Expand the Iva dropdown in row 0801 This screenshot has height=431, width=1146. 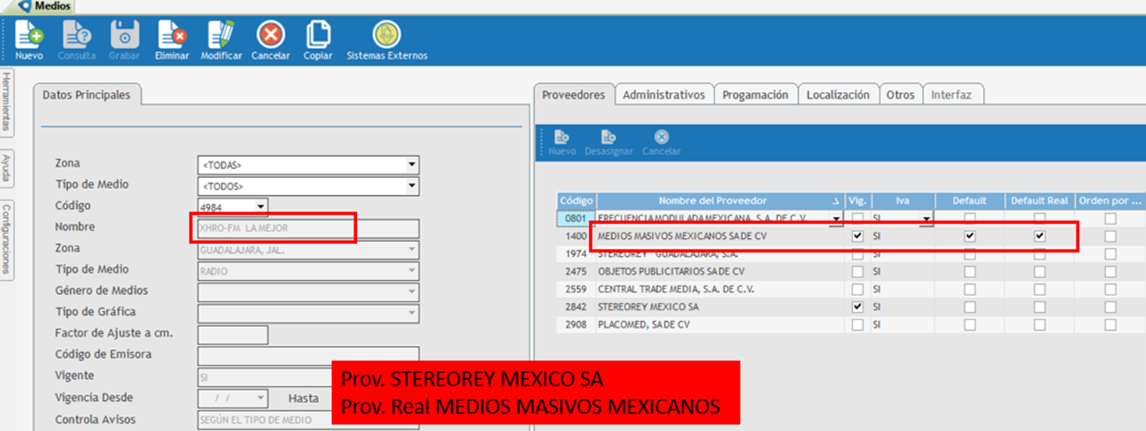(927, 218)
